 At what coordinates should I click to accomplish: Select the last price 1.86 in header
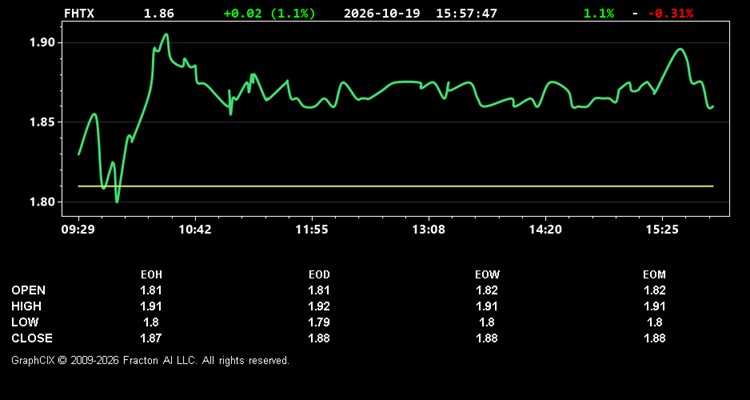point(159,13)
